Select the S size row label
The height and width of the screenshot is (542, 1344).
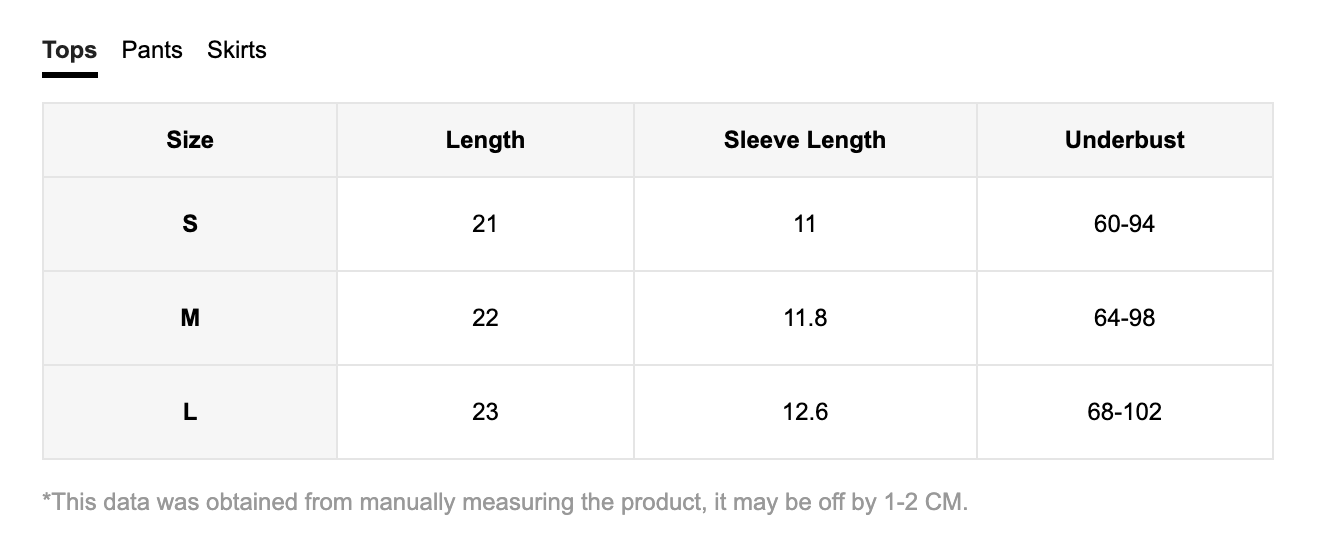click(x=190, y=224)
